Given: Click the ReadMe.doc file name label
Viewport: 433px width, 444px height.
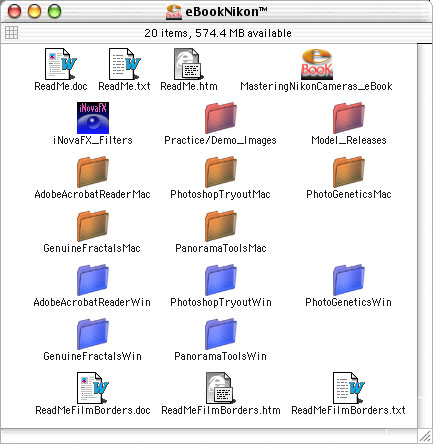Looking at the screenshot, I should tap(61, 86).
